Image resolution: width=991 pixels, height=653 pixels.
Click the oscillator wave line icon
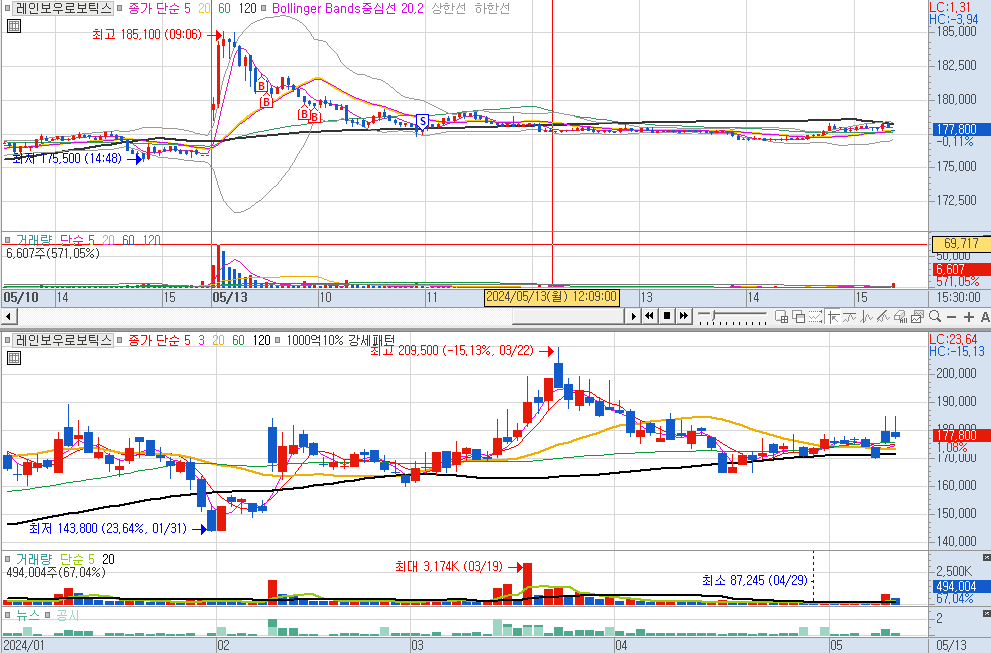point(866,316)
